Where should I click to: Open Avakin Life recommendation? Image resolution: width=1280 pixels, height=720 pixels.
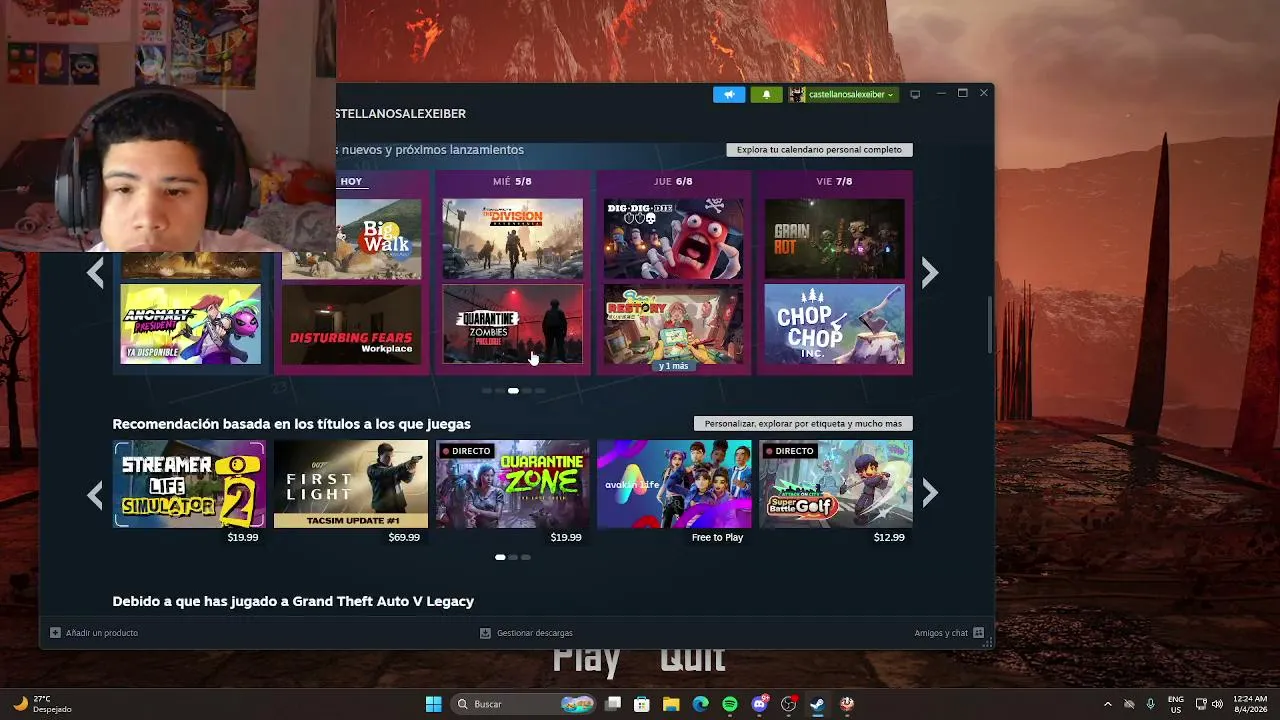pos(674,484)
